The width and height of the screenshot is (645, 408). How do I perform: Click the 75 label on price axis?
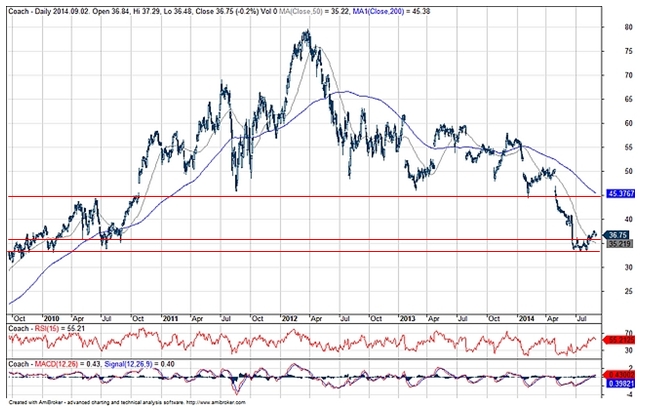coord(629,51)
